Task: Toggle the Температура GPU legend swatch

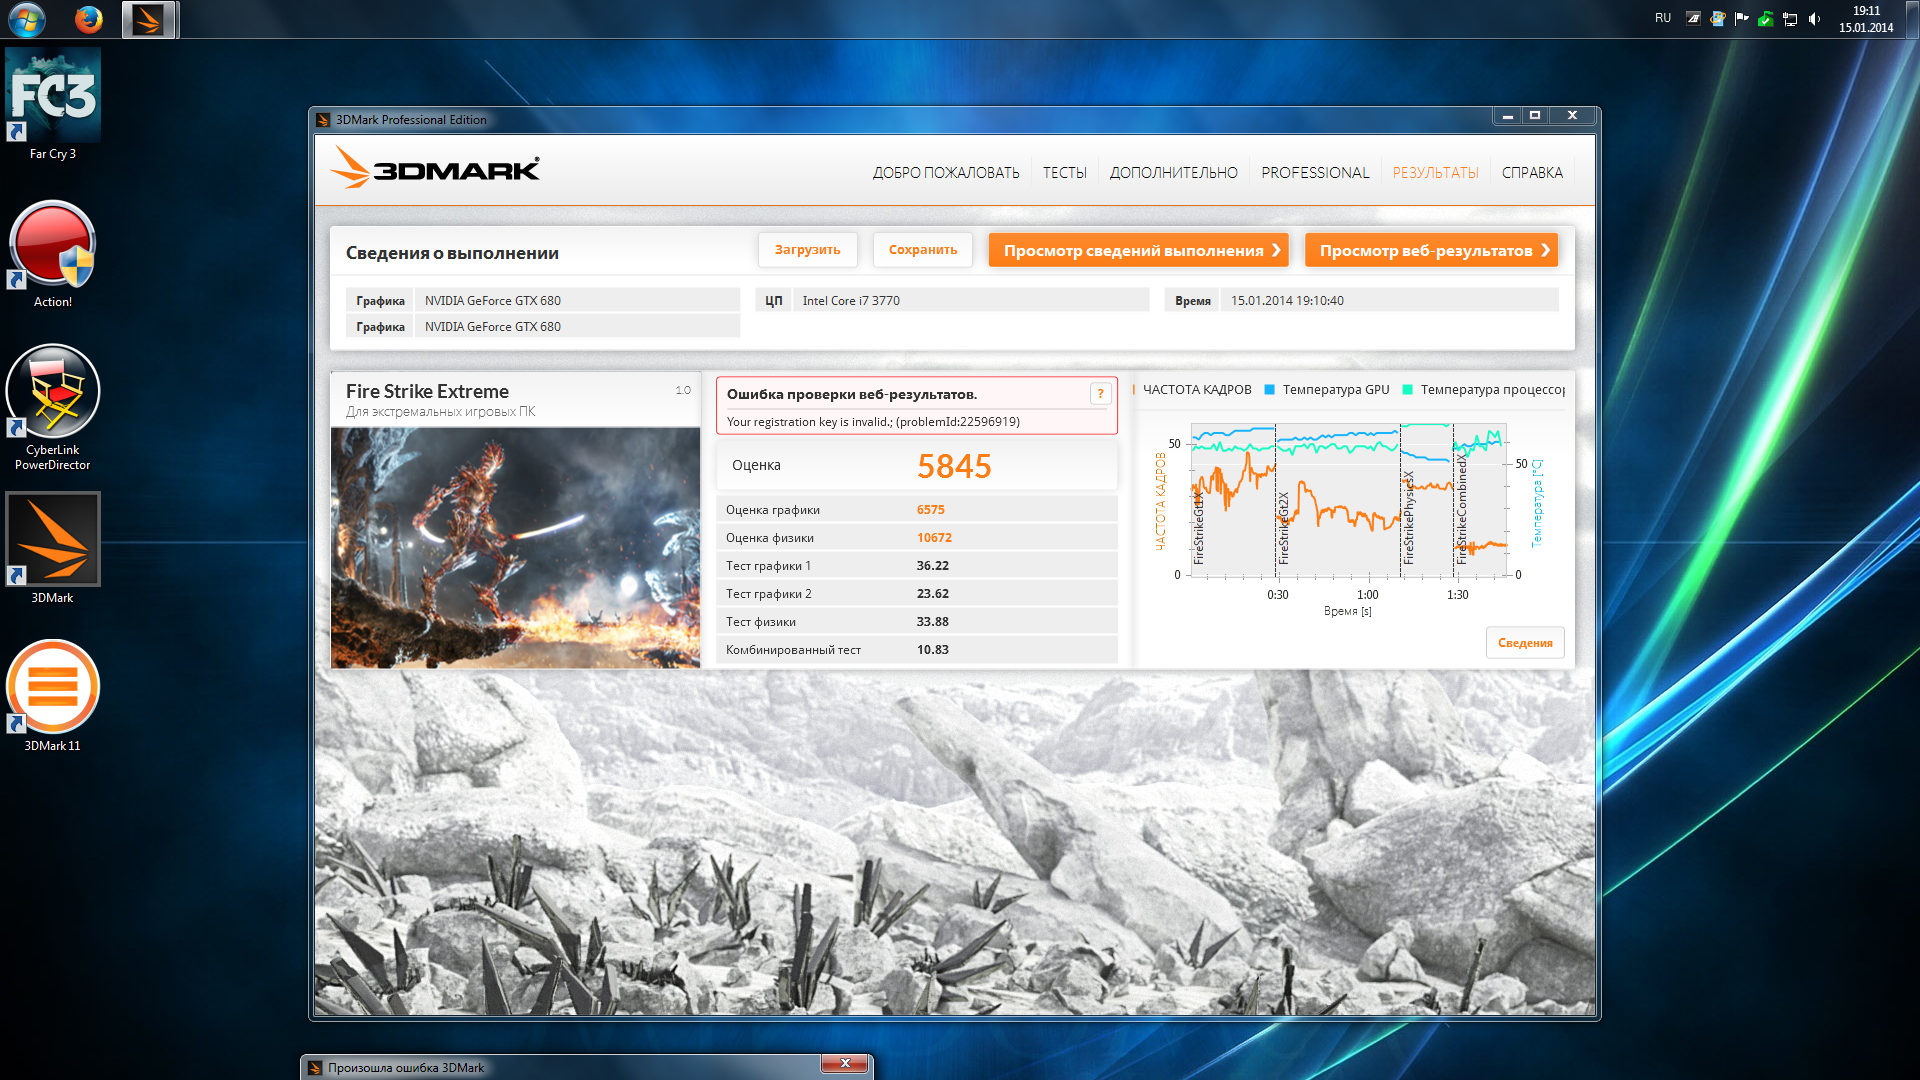Action: (x=1269, y=390)
